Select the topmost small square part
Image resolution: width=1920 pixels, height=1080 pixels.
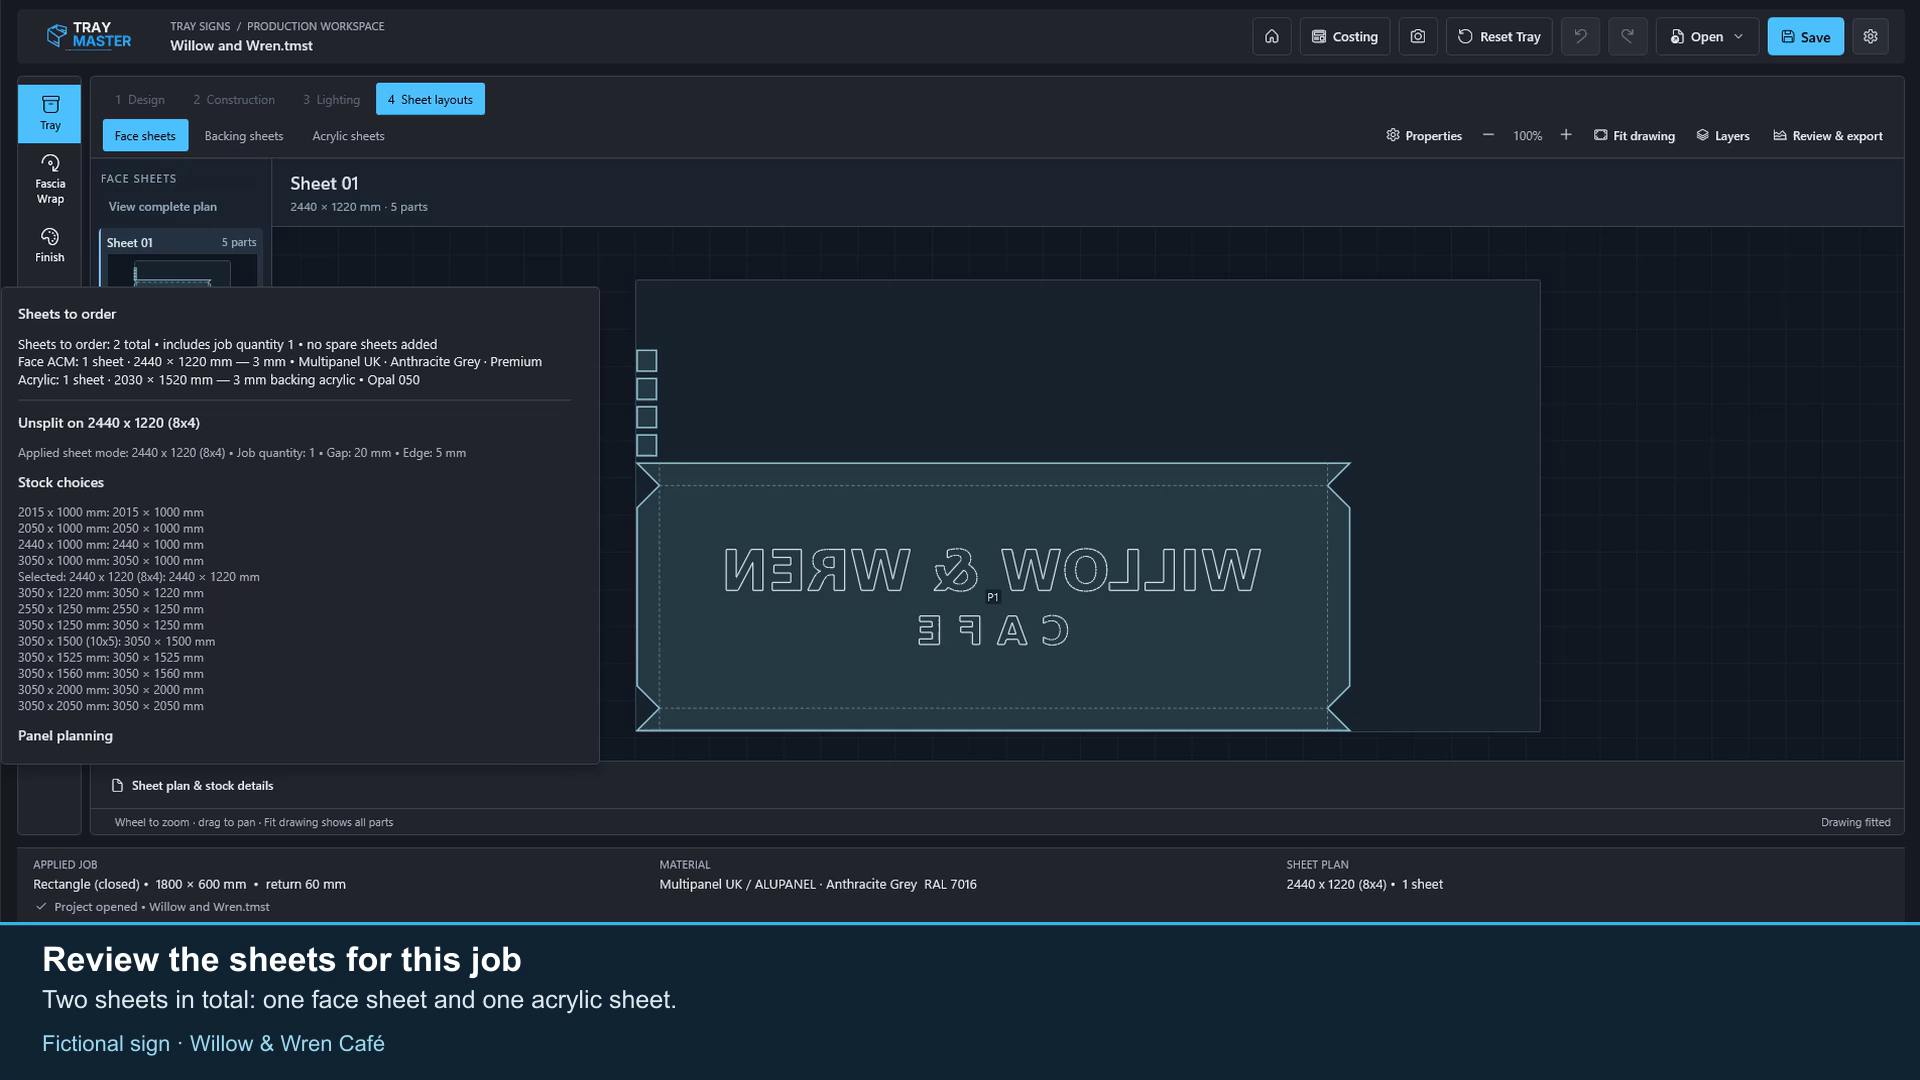coord(647,361)
